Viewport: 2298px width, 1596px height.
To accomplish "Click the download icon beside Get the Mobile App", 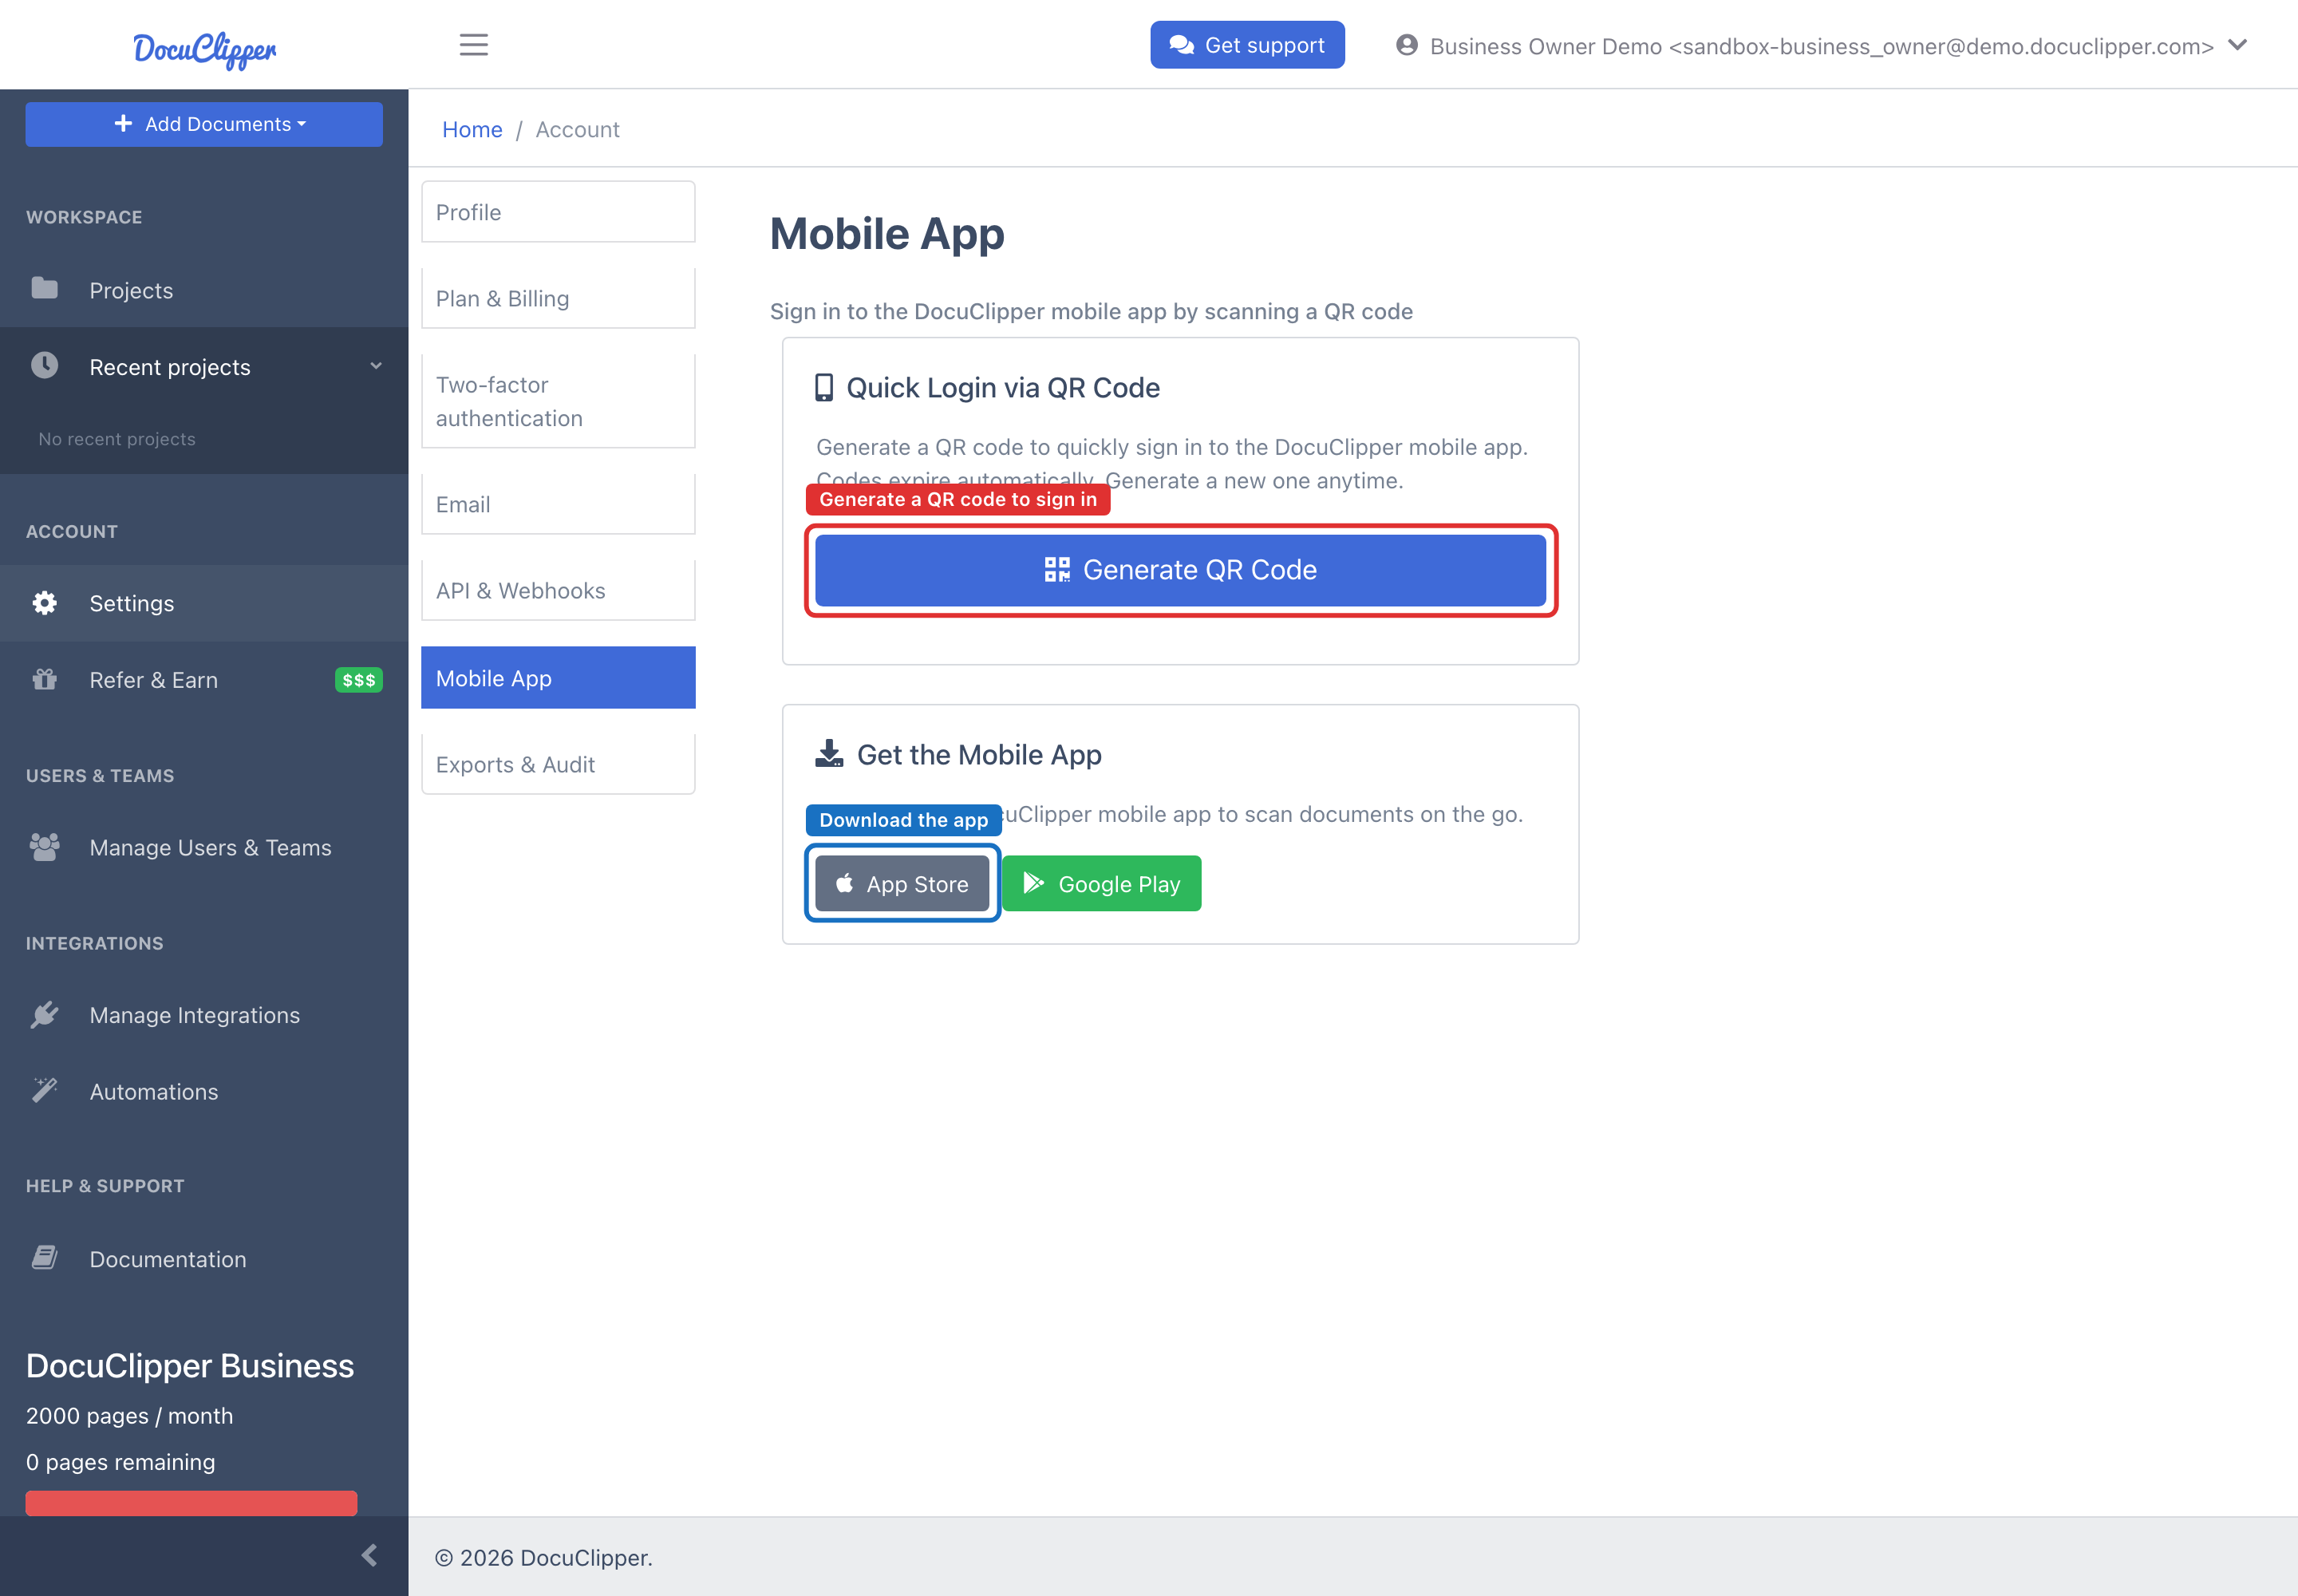I will (829, 754).
